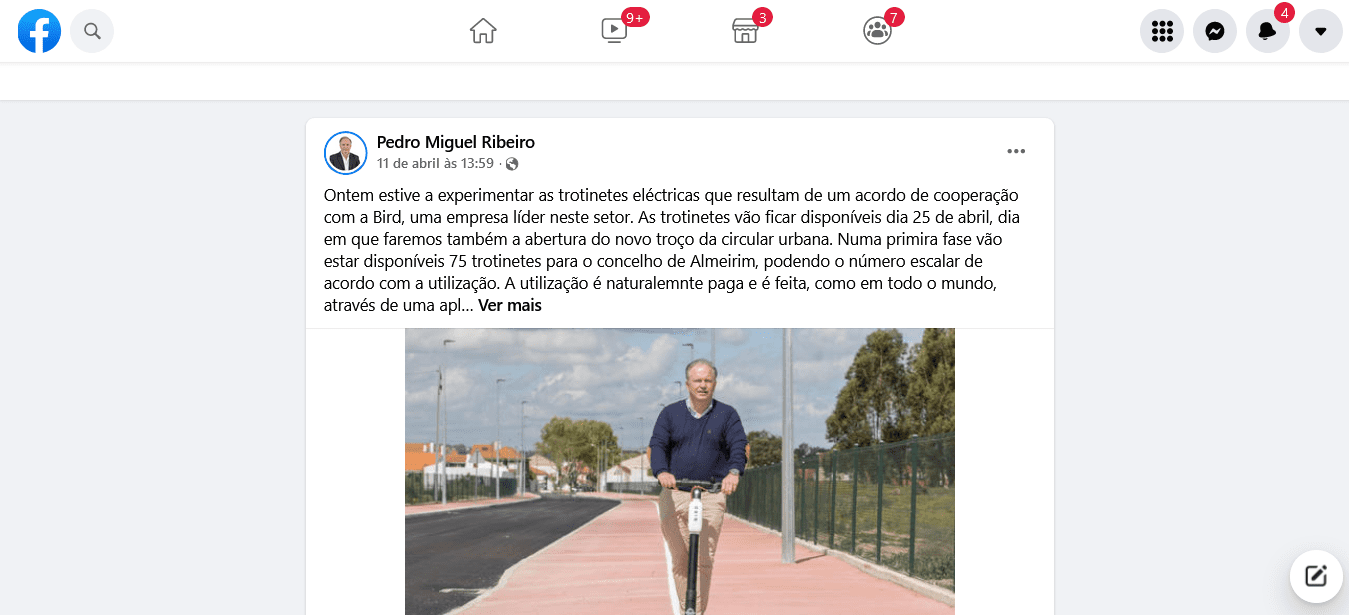Image resolution: width=1349 pixels, height=615 pixels.
Task: Open Pedro Miguel Ribeiro profile name link
Action: click(x=456, y=142)
